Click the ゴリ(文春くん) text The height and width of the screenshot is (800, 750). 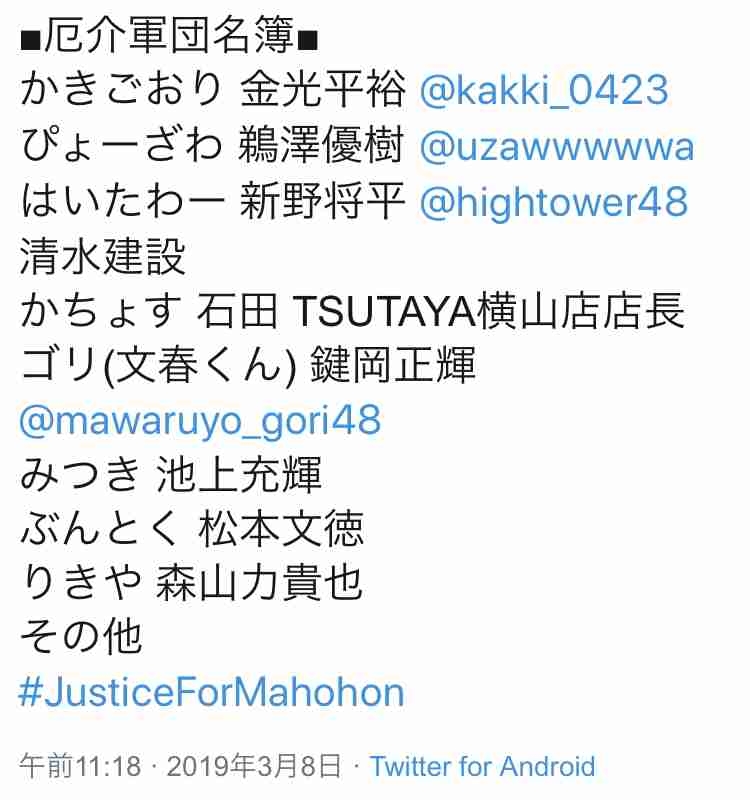(158, 365)
